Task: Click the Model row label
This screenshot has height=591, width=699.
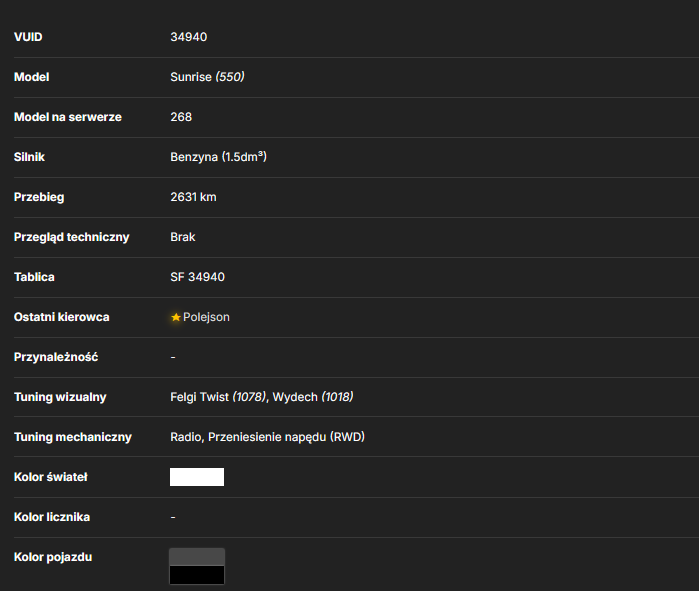Action: click(x=32, y=77)
